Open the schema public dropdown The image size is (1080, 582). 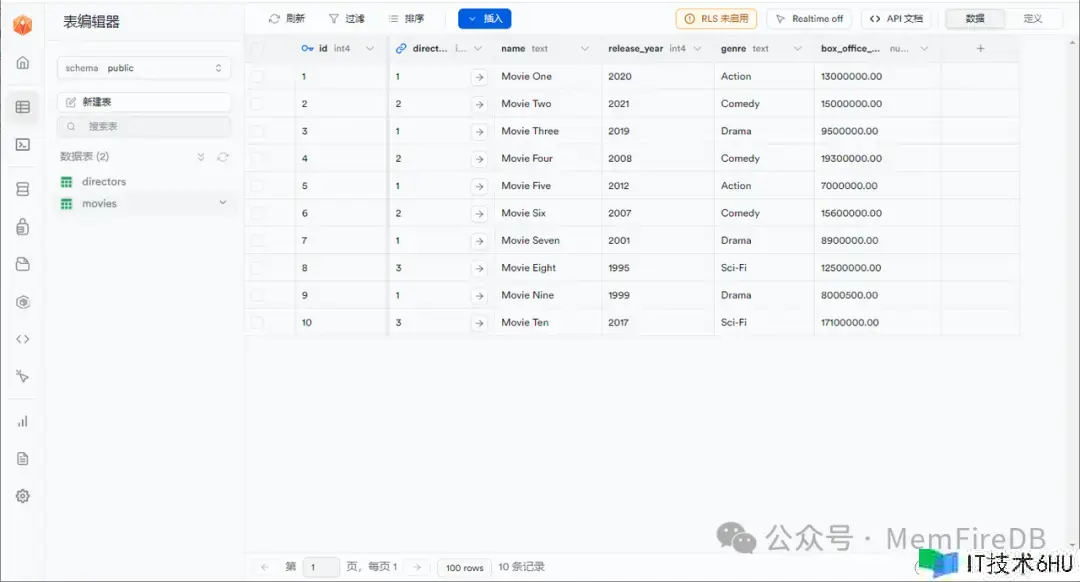[143, 68]
